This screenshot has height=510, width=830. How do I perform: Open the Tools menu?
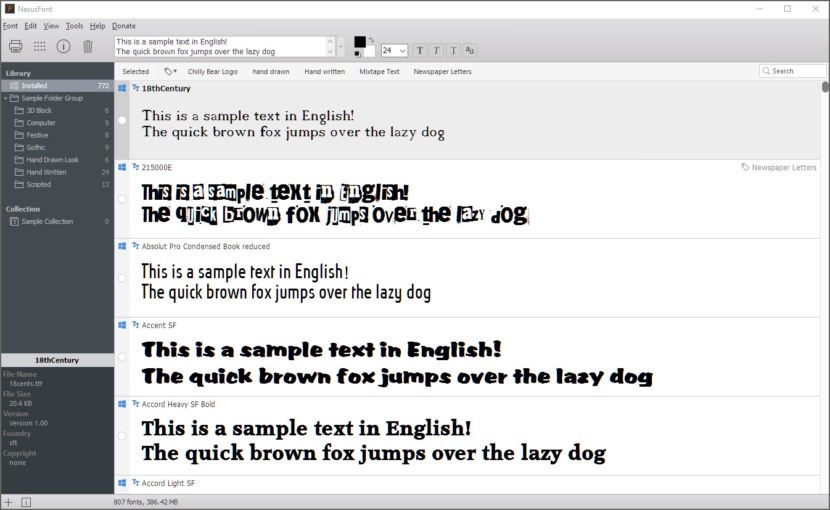click(75, 25)
